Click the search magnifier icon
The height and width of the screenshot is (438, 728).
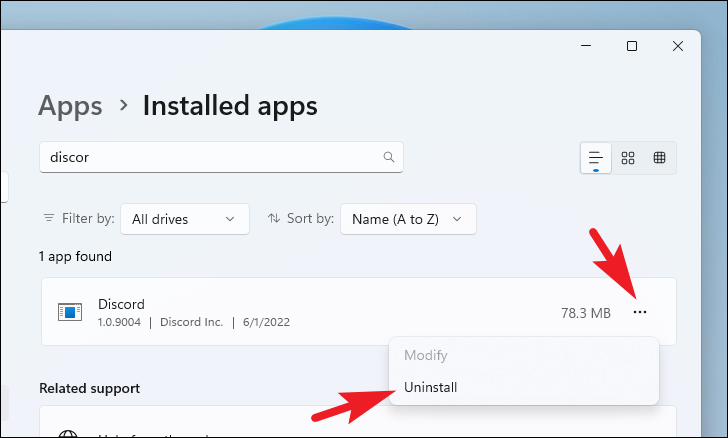pos(389,157)
